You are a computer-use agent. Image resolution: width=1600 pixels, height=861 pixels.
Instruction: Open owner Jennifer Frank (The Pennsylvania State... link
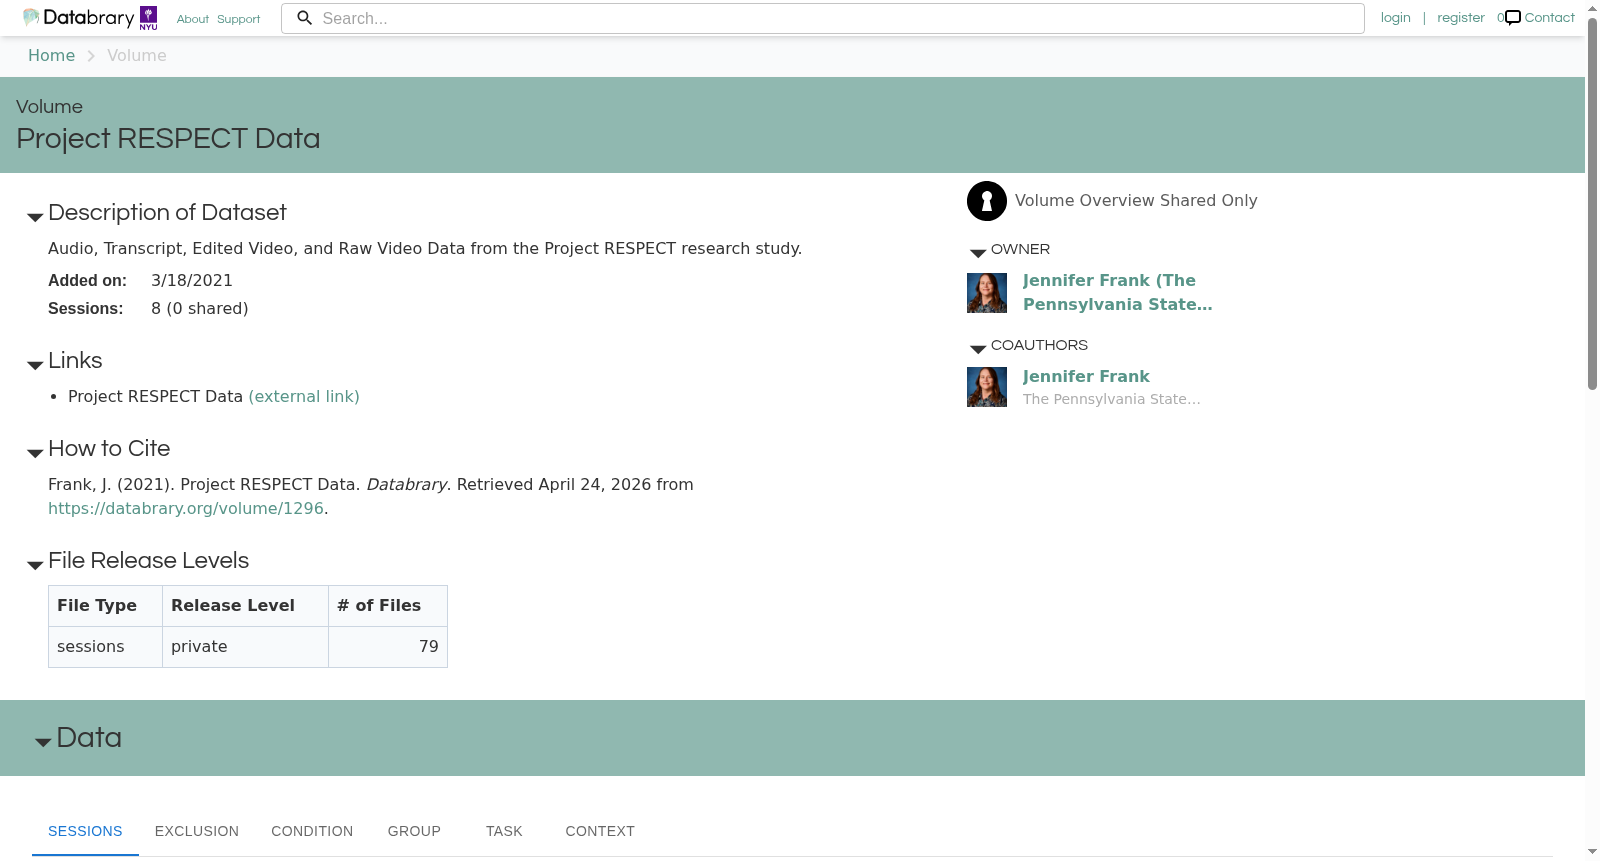point(1118,293)
